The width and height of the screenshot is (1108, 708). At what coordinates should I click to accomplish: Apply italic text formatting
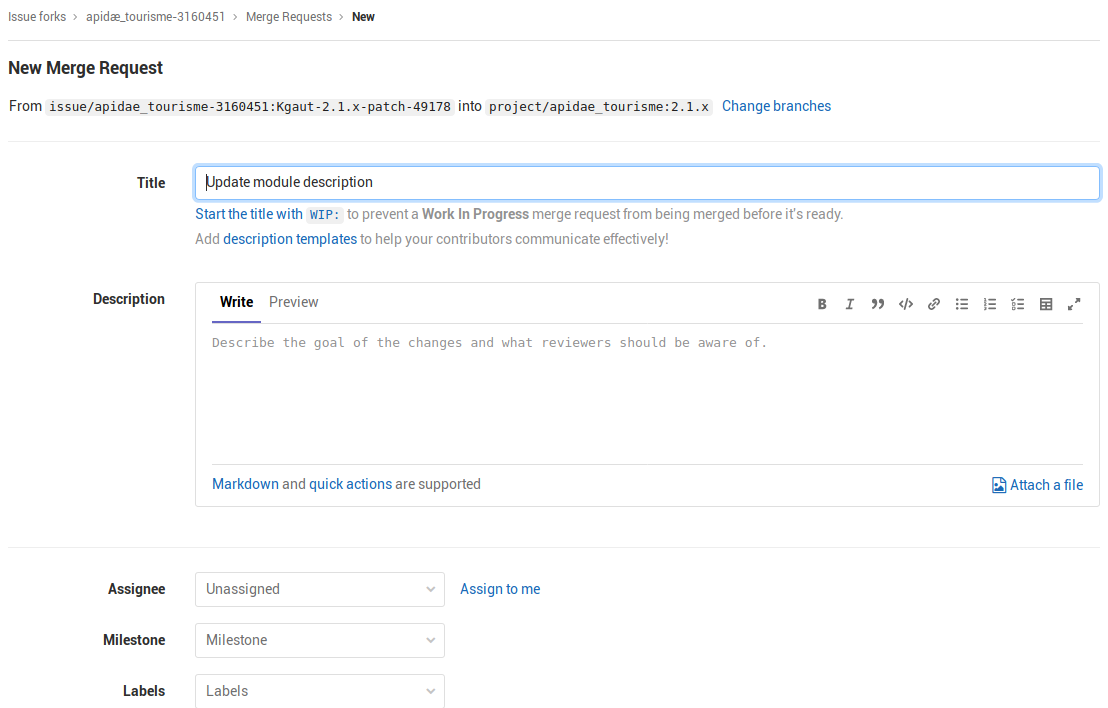pyautogui.click(x=849, y=304)
